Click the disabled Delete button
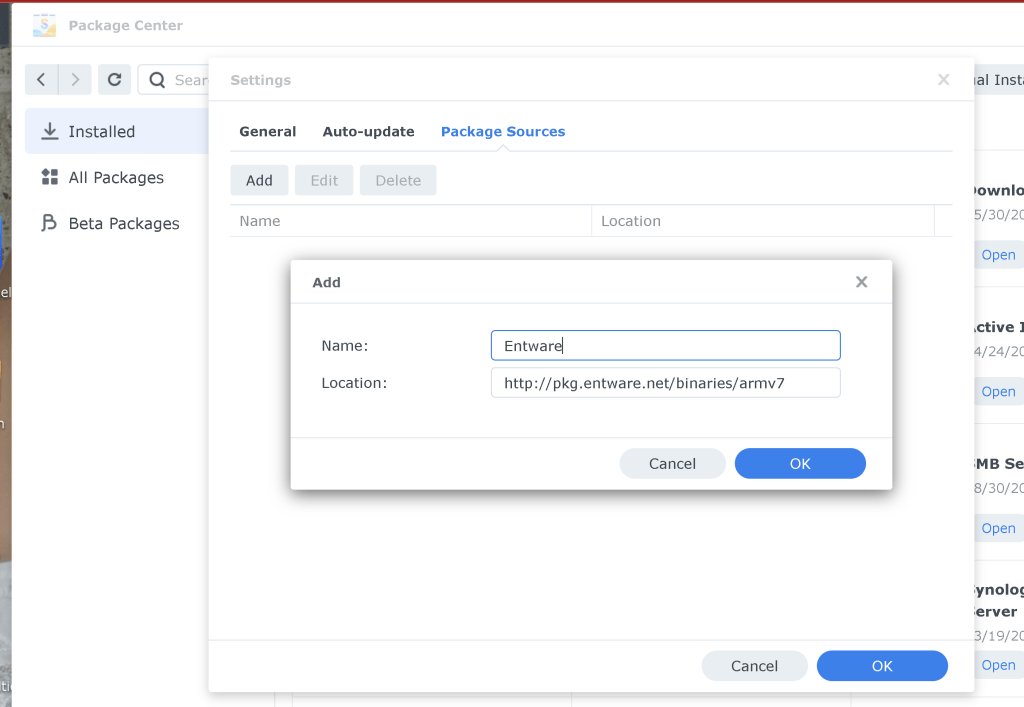The height and width of the screenshot is (707, 1024). coord(398,180)
